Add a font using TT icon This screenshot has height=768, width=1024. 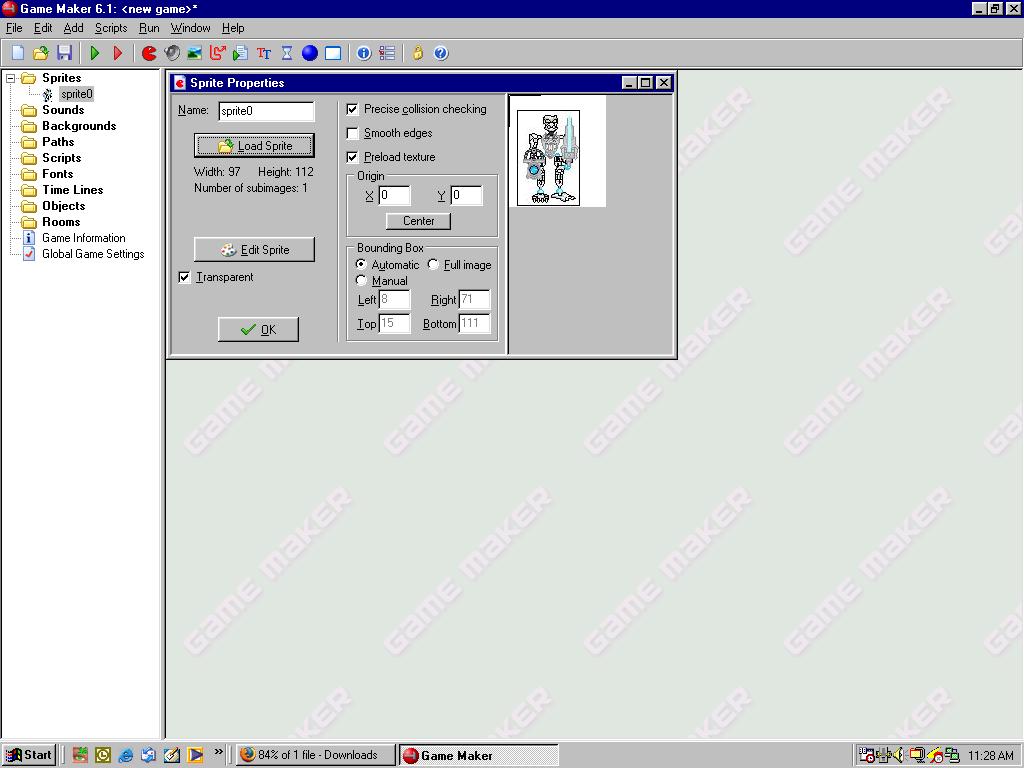264,54
